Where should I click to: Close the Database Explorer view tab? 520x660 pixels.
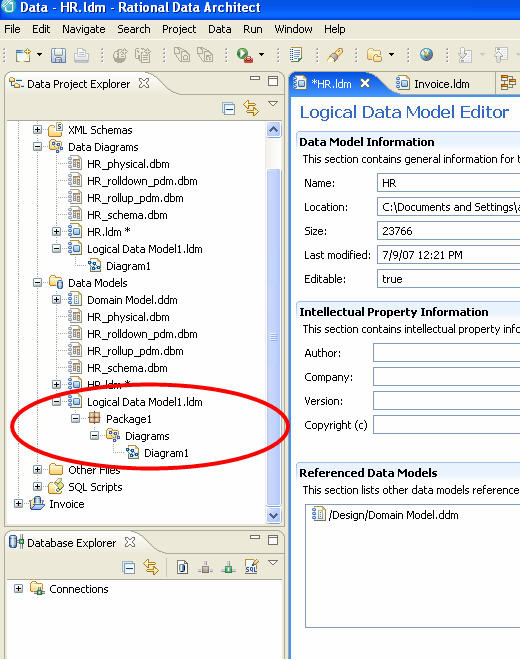click(x=130, y=543)
